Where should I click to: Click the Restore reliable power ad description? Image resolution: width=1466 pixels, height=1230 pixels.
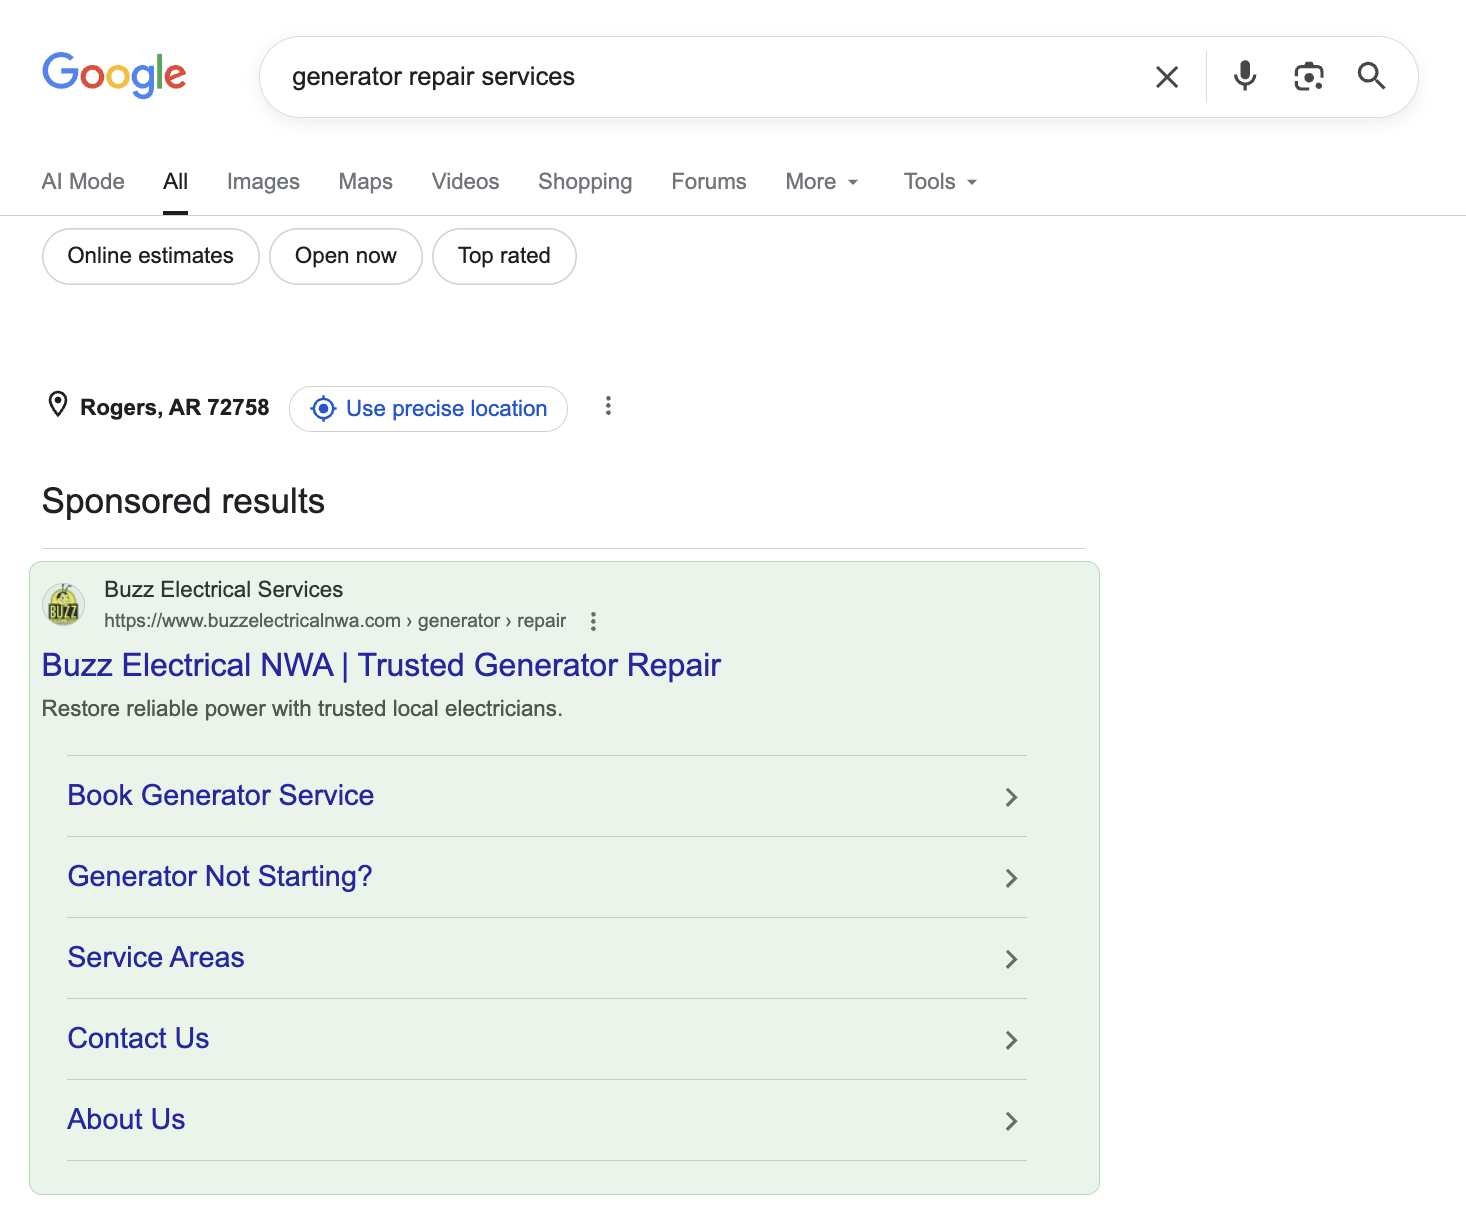tap(302, 709)
